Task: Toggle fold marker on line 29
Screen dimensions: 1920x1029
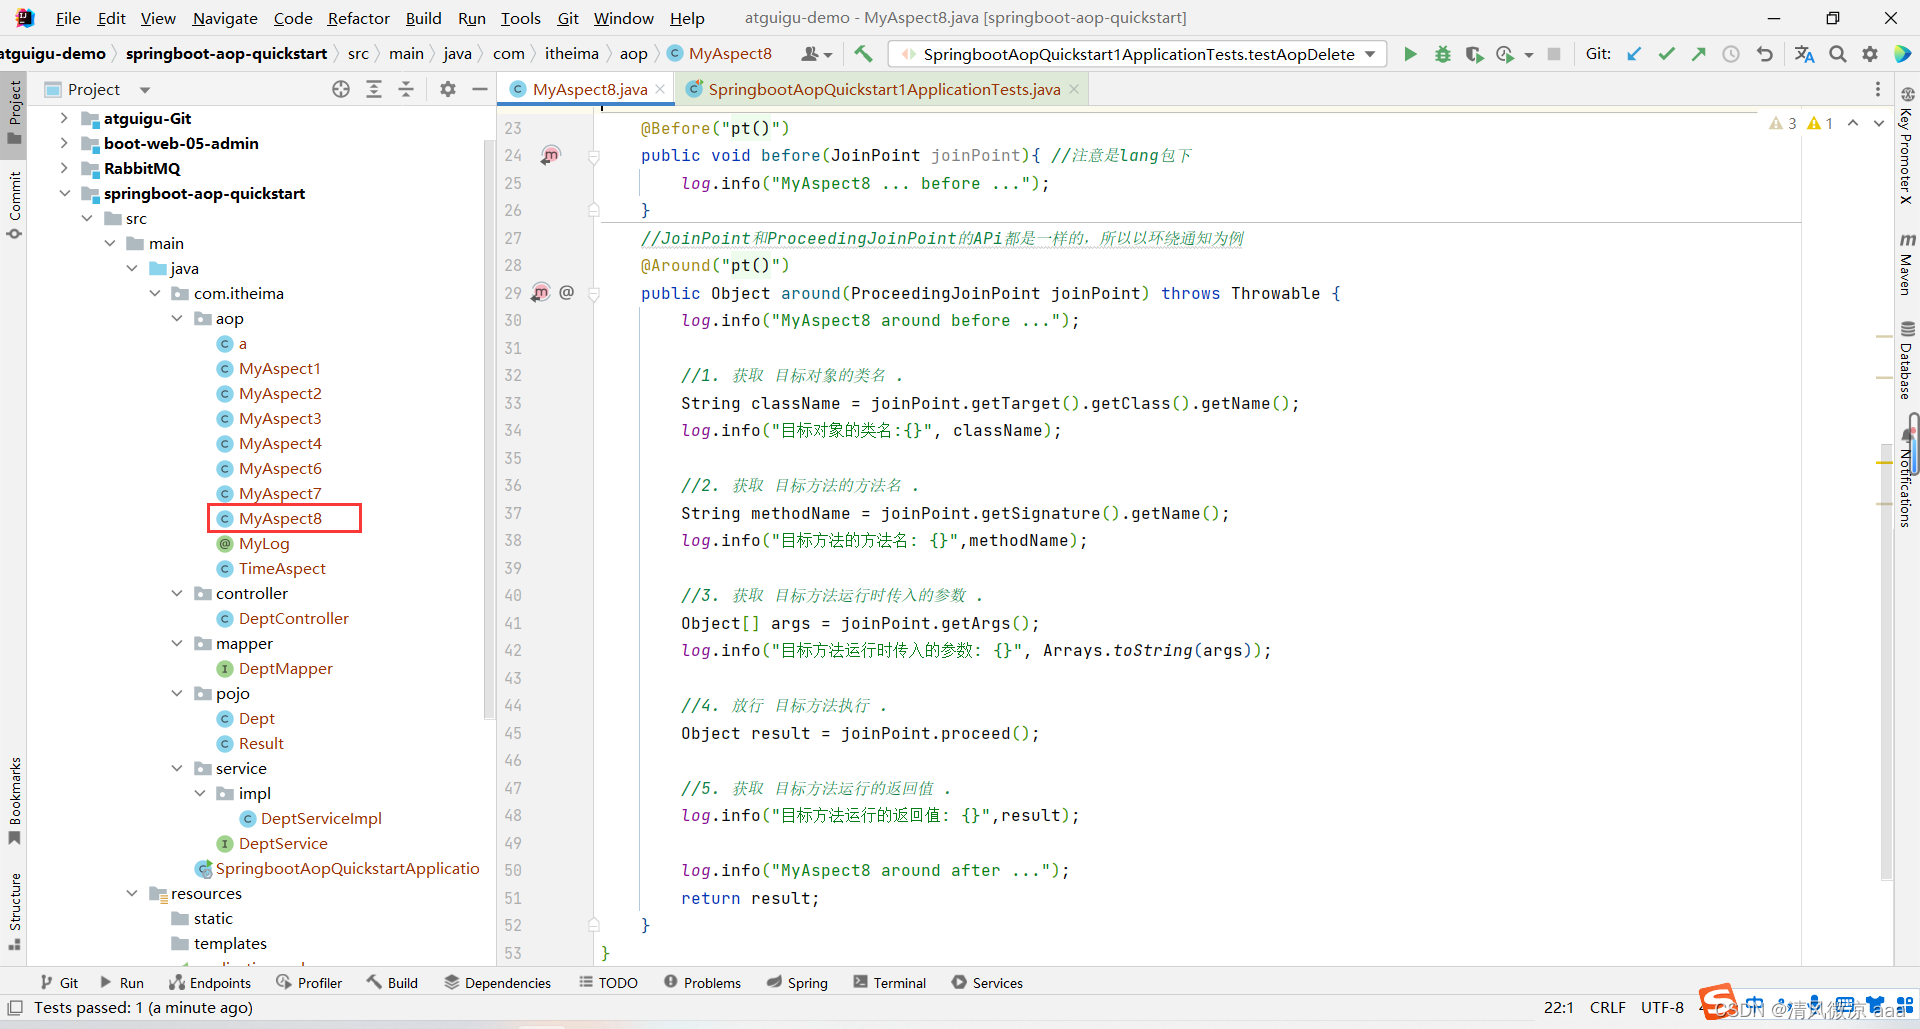Action: coord(594,294)
